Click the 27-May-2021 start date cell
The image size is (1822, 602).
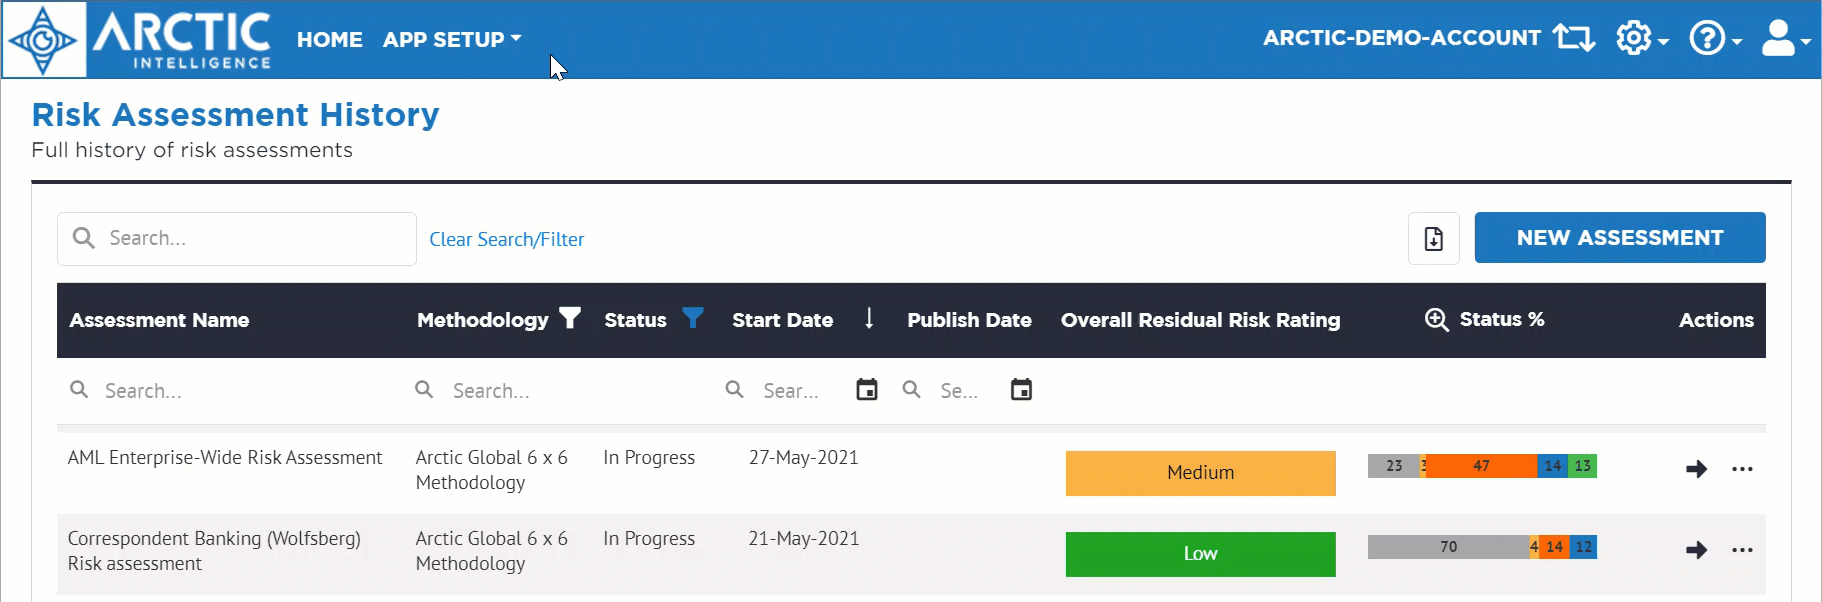pyautogui.click(x=804, y=458)
